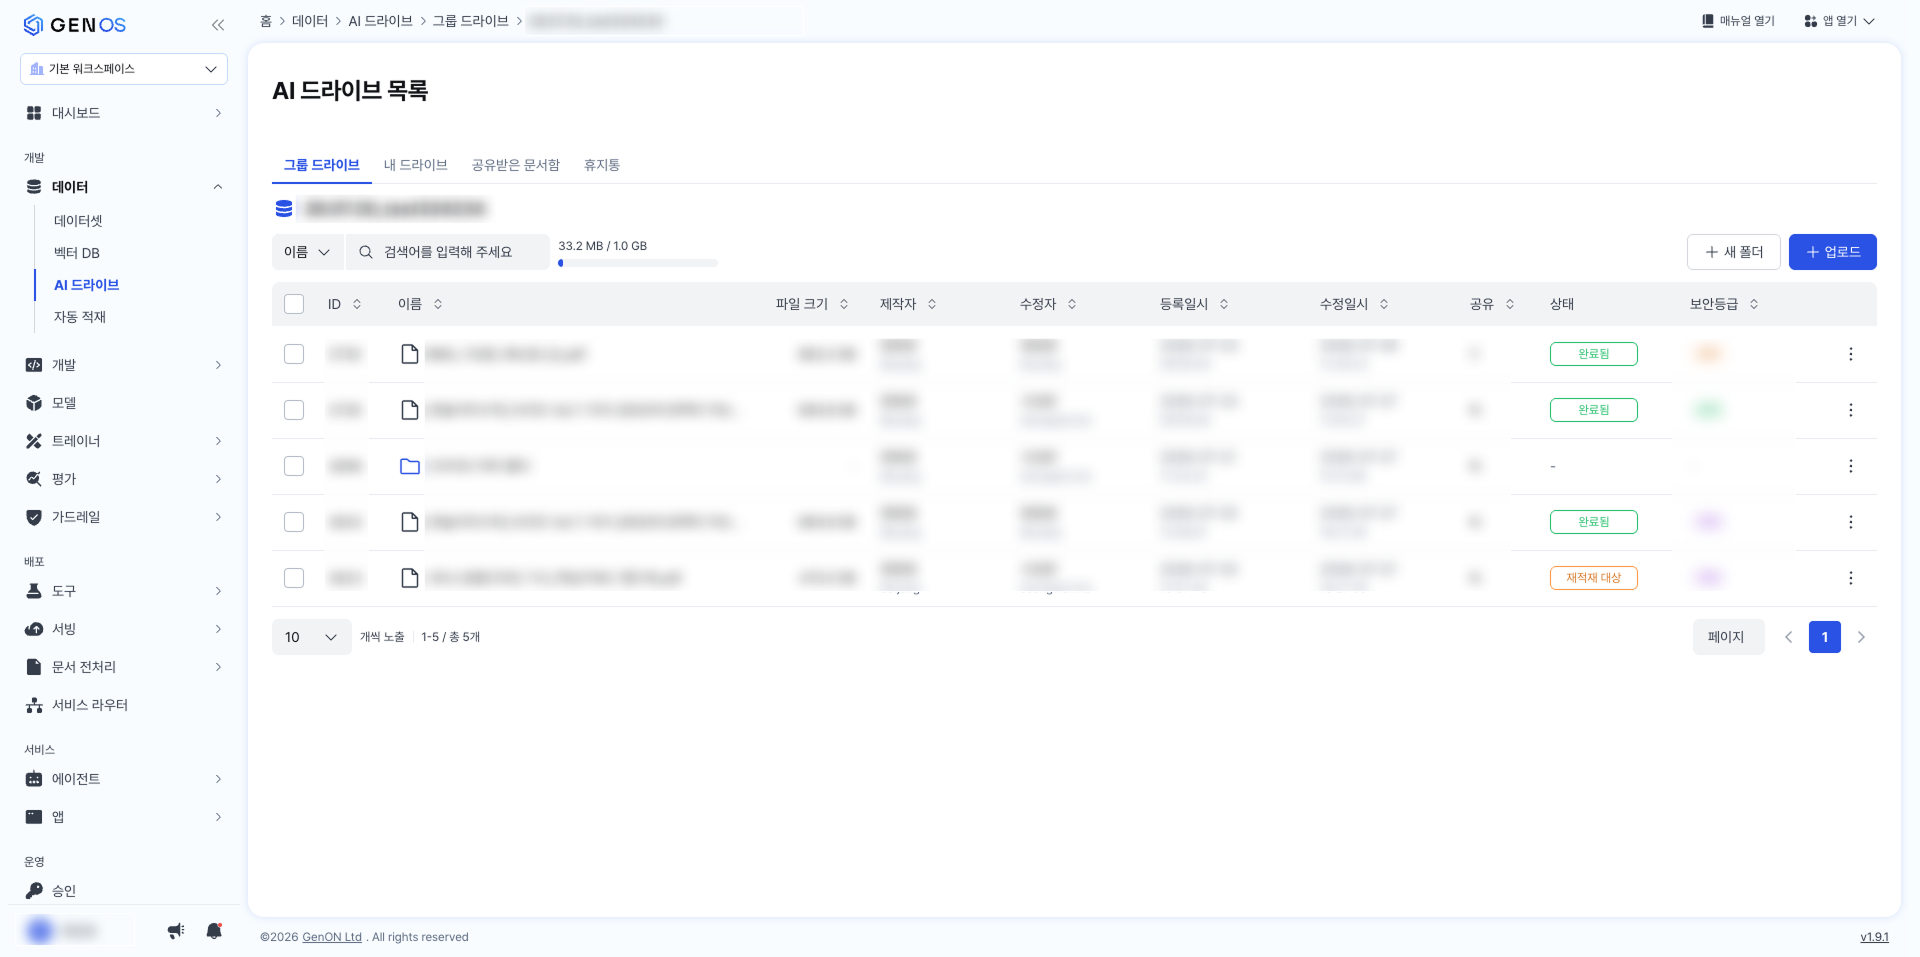Image resolution: width=1920 pixels, height=957 pixels.
Task: Click the 업로드 button
Action: [1833, 252]
